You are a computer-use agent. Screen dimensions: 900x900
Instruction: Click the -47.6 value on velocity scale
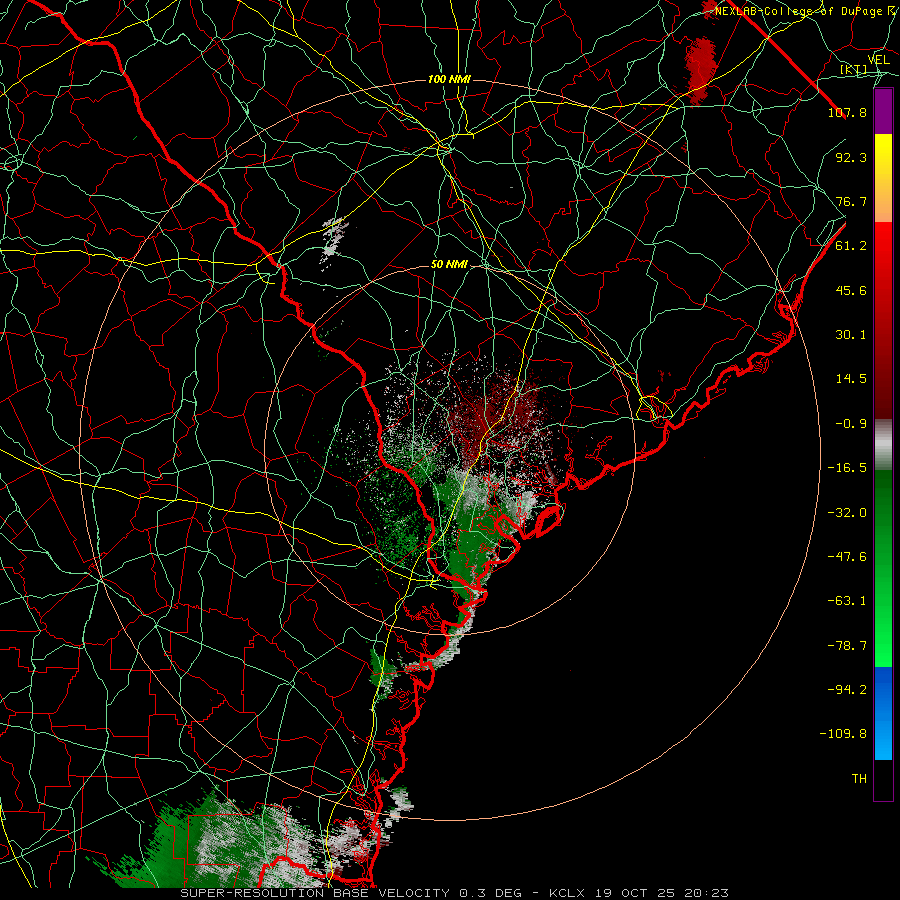[847, 557]
